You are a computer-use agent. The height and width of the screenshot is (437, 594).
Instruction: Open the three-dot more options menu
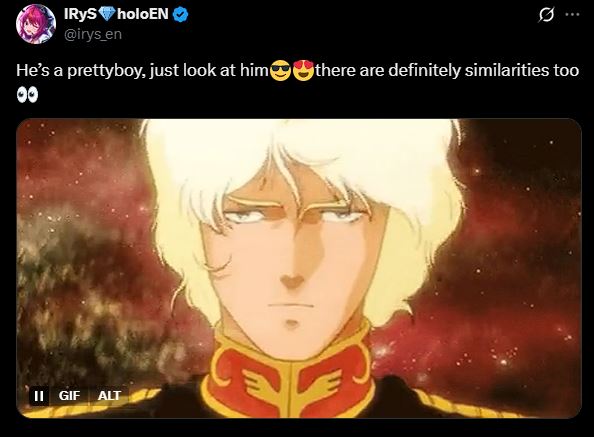coord(572,14)
